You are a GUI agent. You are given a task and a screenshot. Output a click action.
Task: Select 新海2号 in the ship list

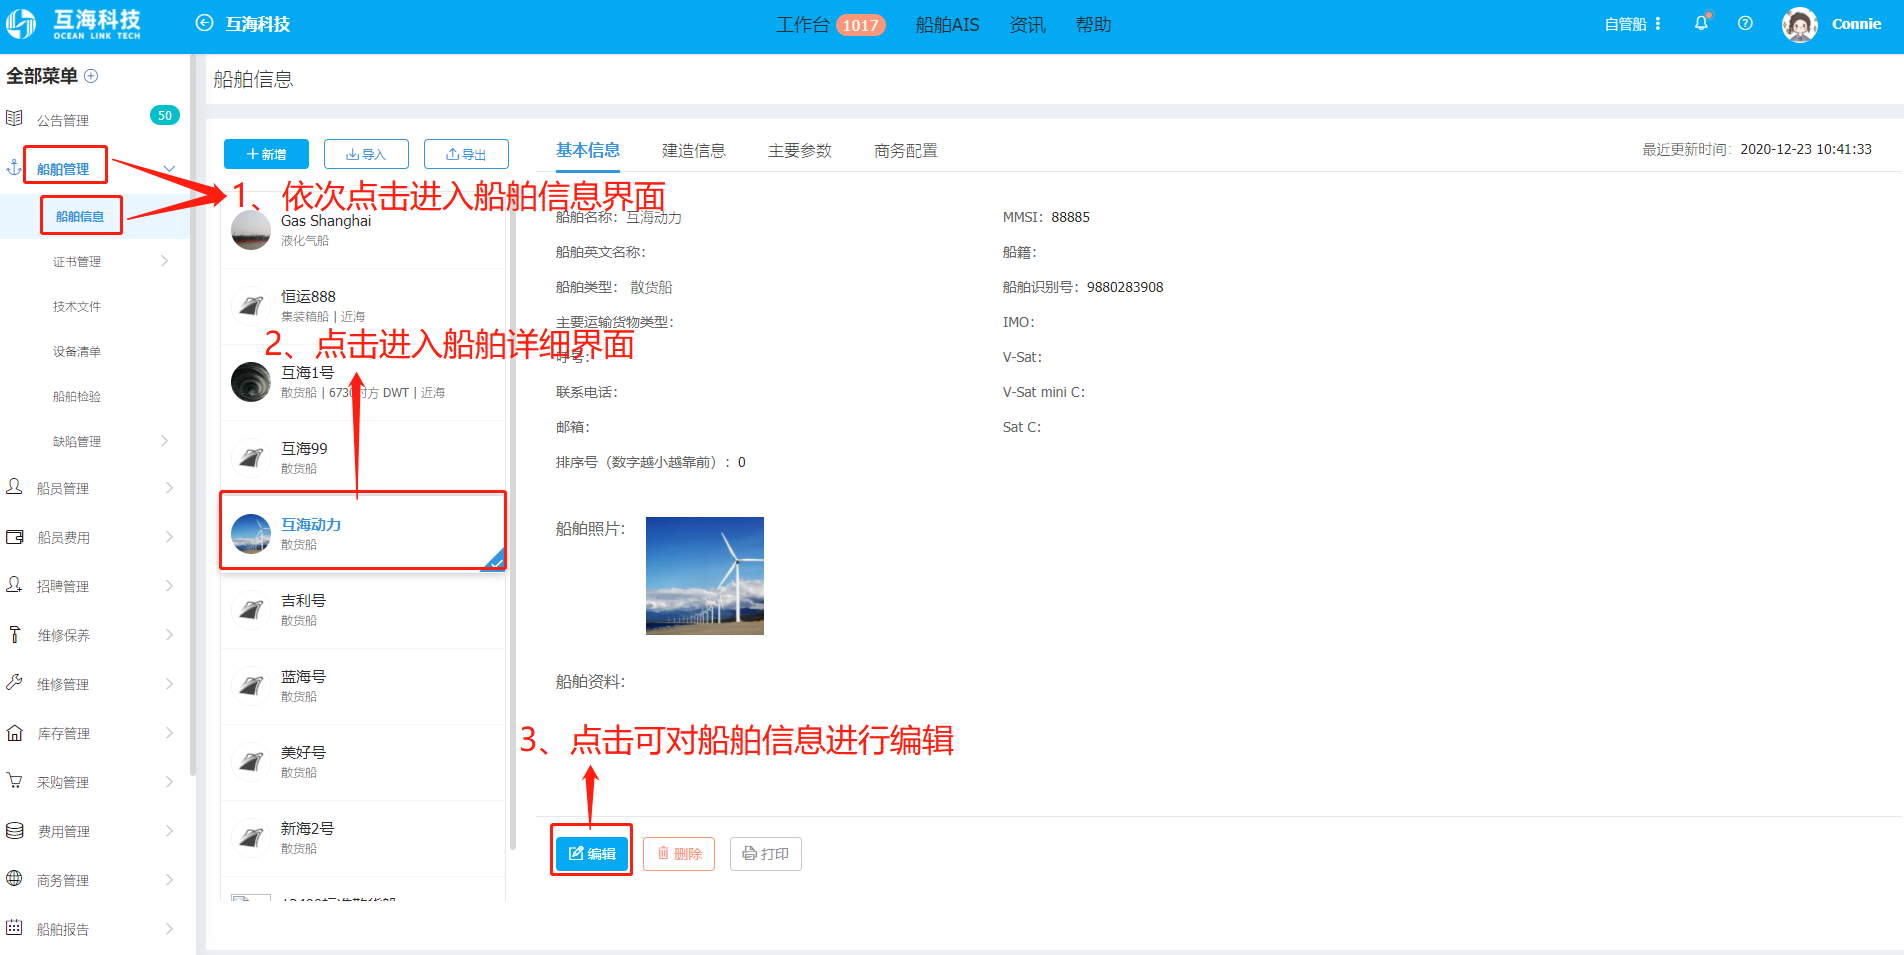tap(363, 838)
